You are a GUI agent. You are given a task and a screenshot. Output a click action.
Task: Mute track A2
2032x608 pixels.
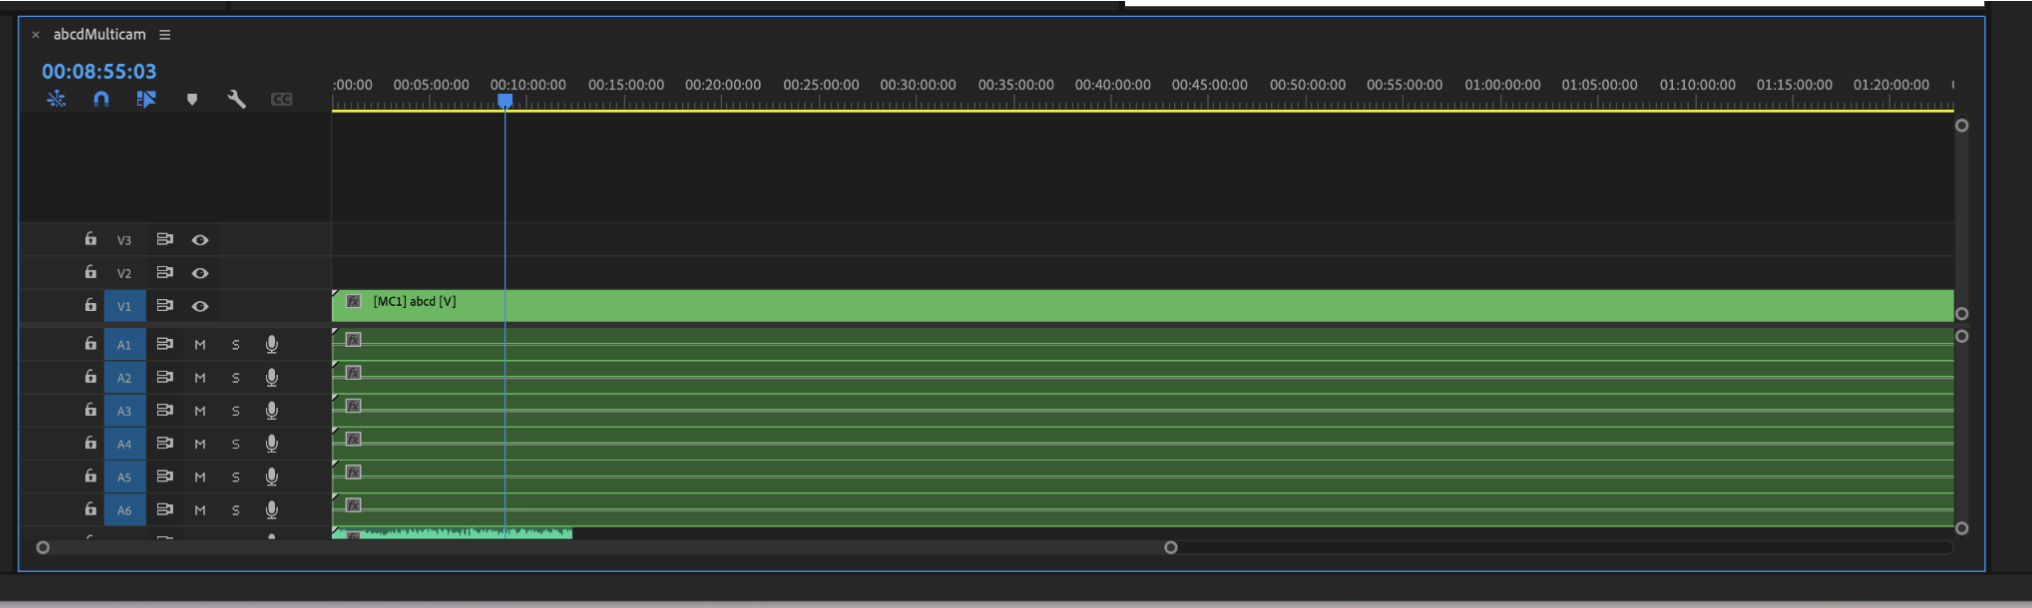200,378
